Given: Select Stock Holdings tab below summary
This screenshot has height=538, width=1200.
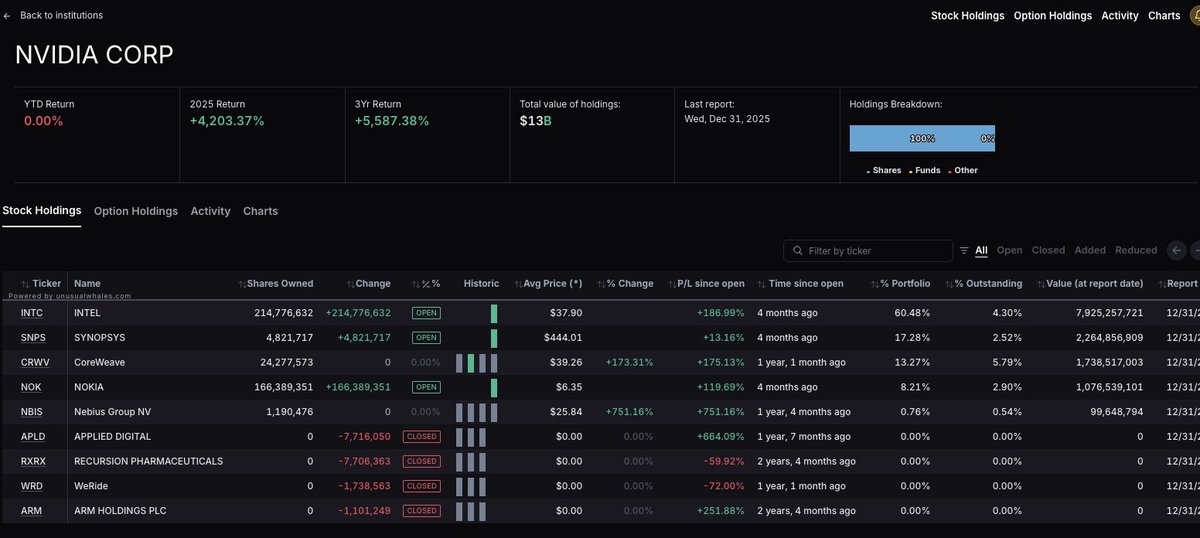Looking at the screenshot, I should [42, 211].
